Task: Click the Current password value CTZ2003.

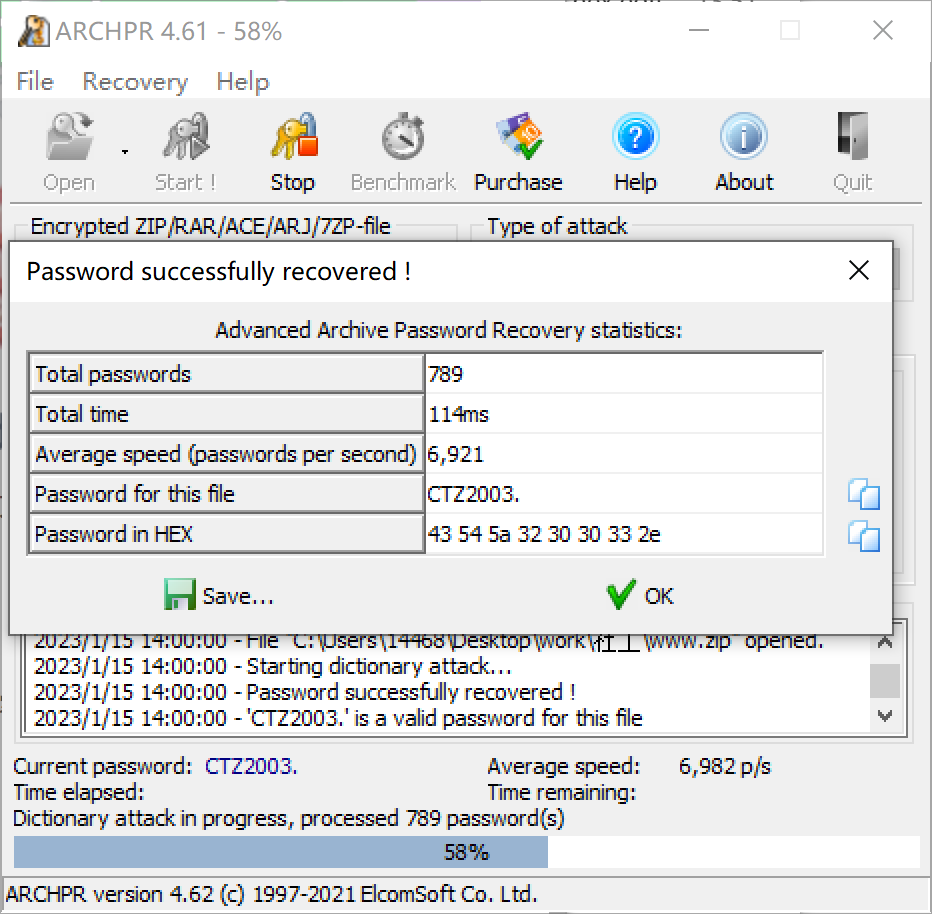Action: pos(251,766)
